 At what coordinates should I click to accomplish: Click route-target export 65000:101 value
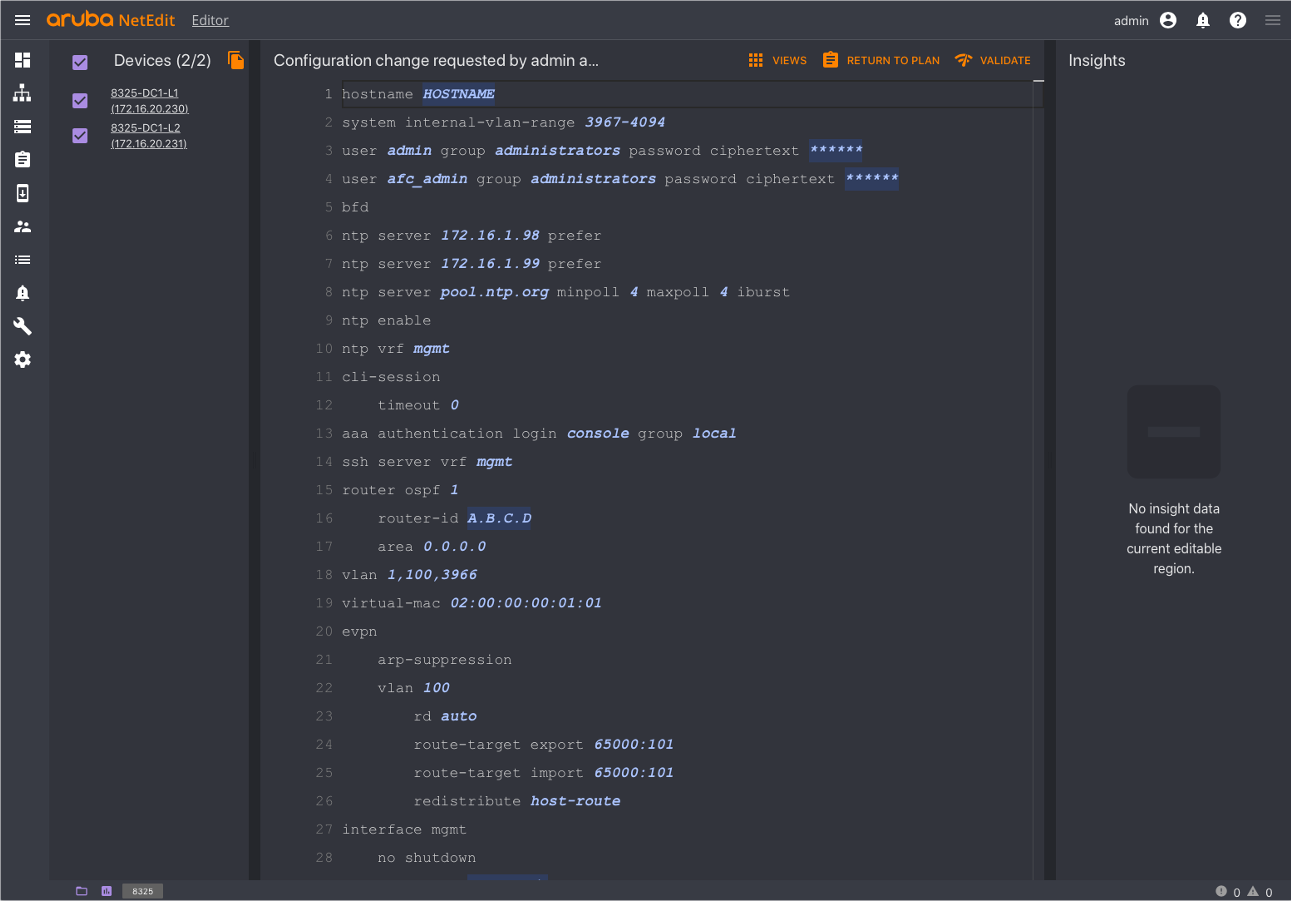pyautogui.click(x=634, y=744)
